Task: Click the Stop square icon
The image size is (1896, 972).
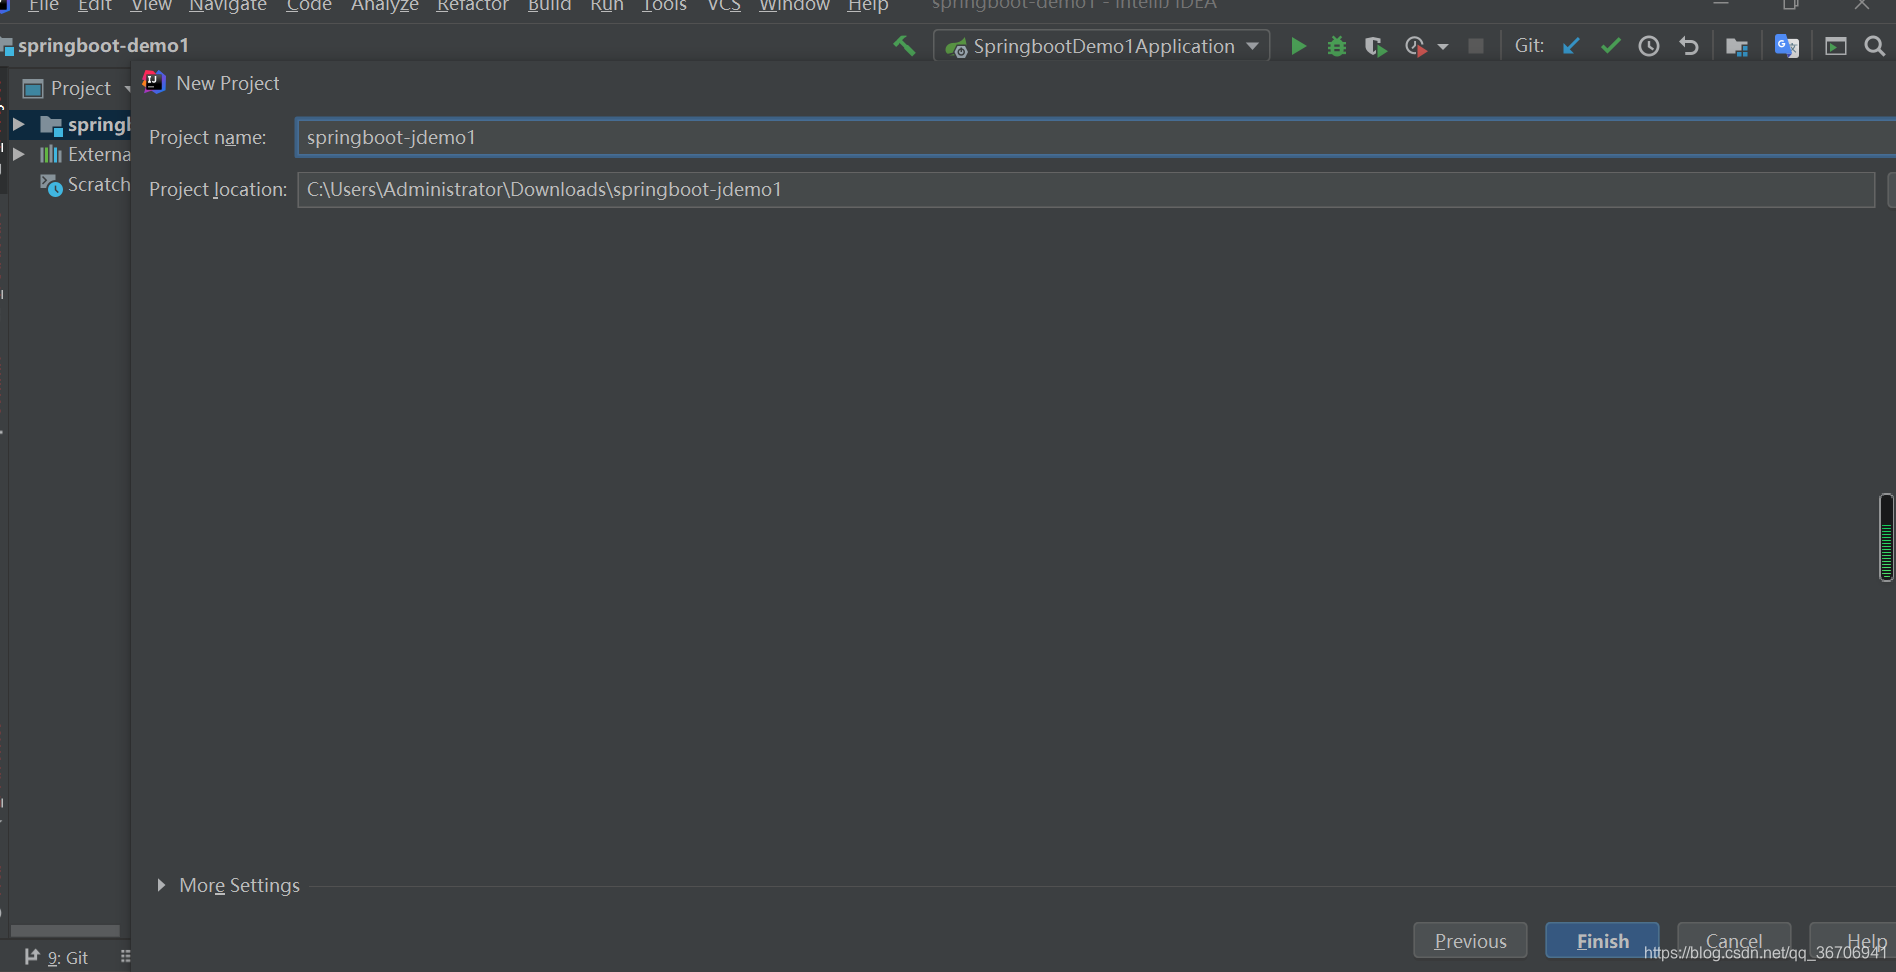Action: [1476, 46]
